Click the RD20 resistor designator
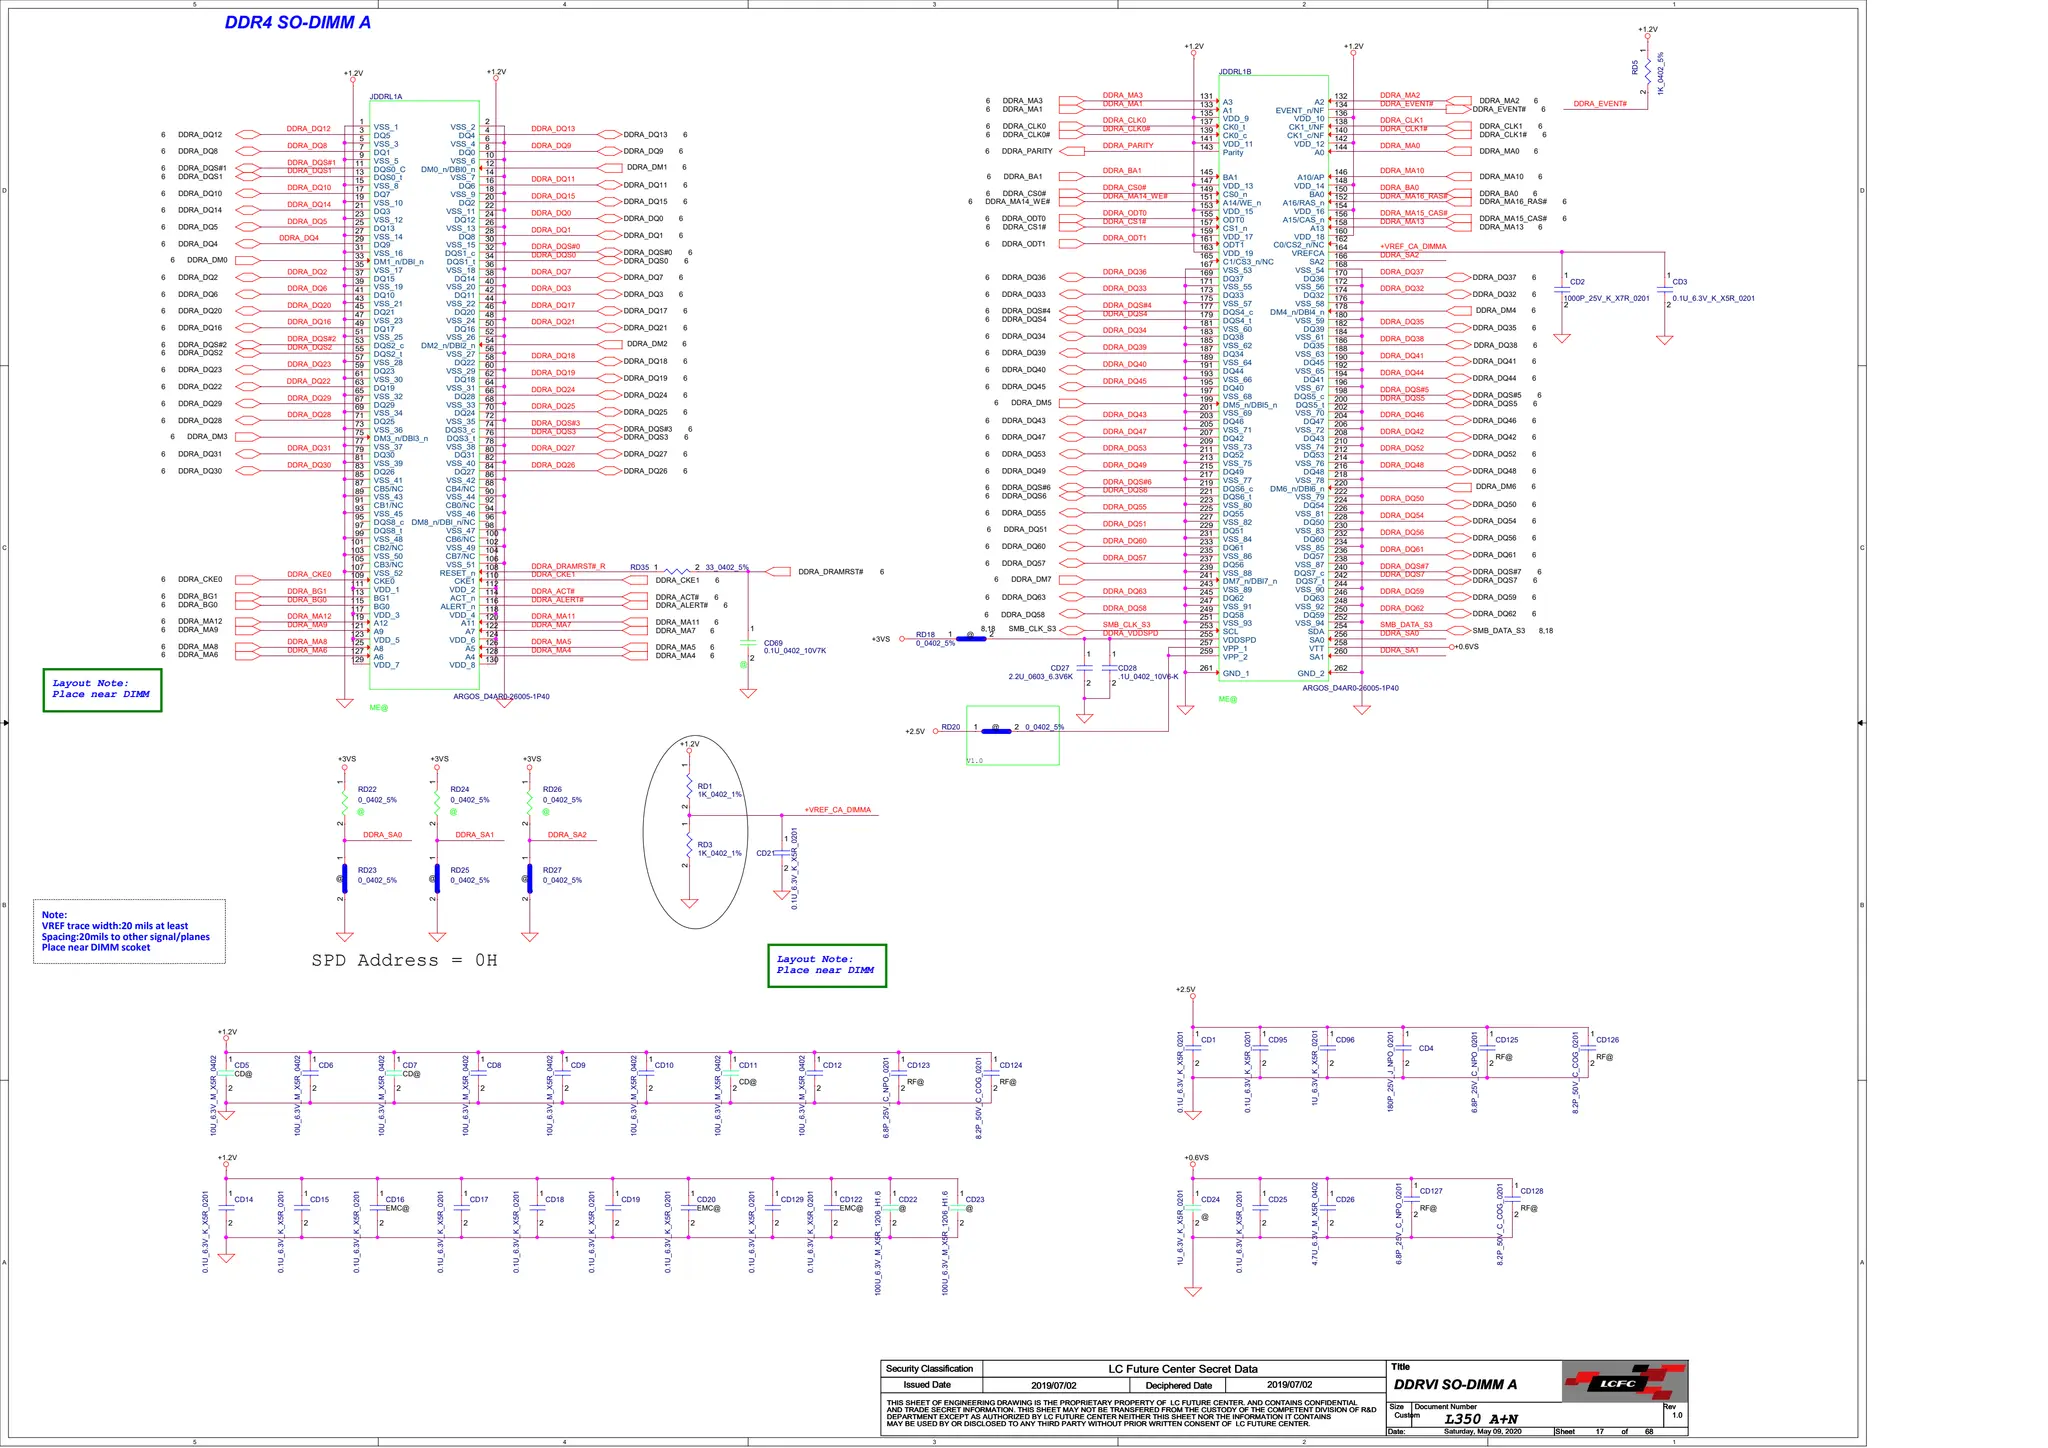The width and height of the screenshot is (2048, 1448). [950, 727]
